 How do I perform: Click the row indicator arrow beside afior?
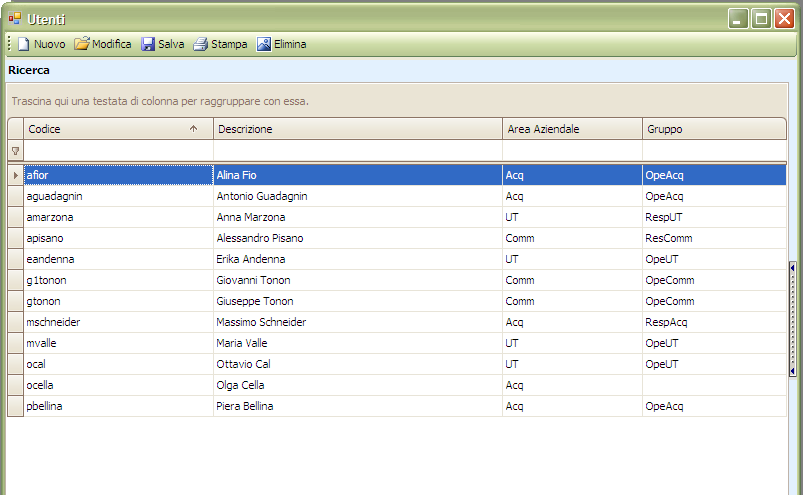pyautogui.click(x=15, y=175)
